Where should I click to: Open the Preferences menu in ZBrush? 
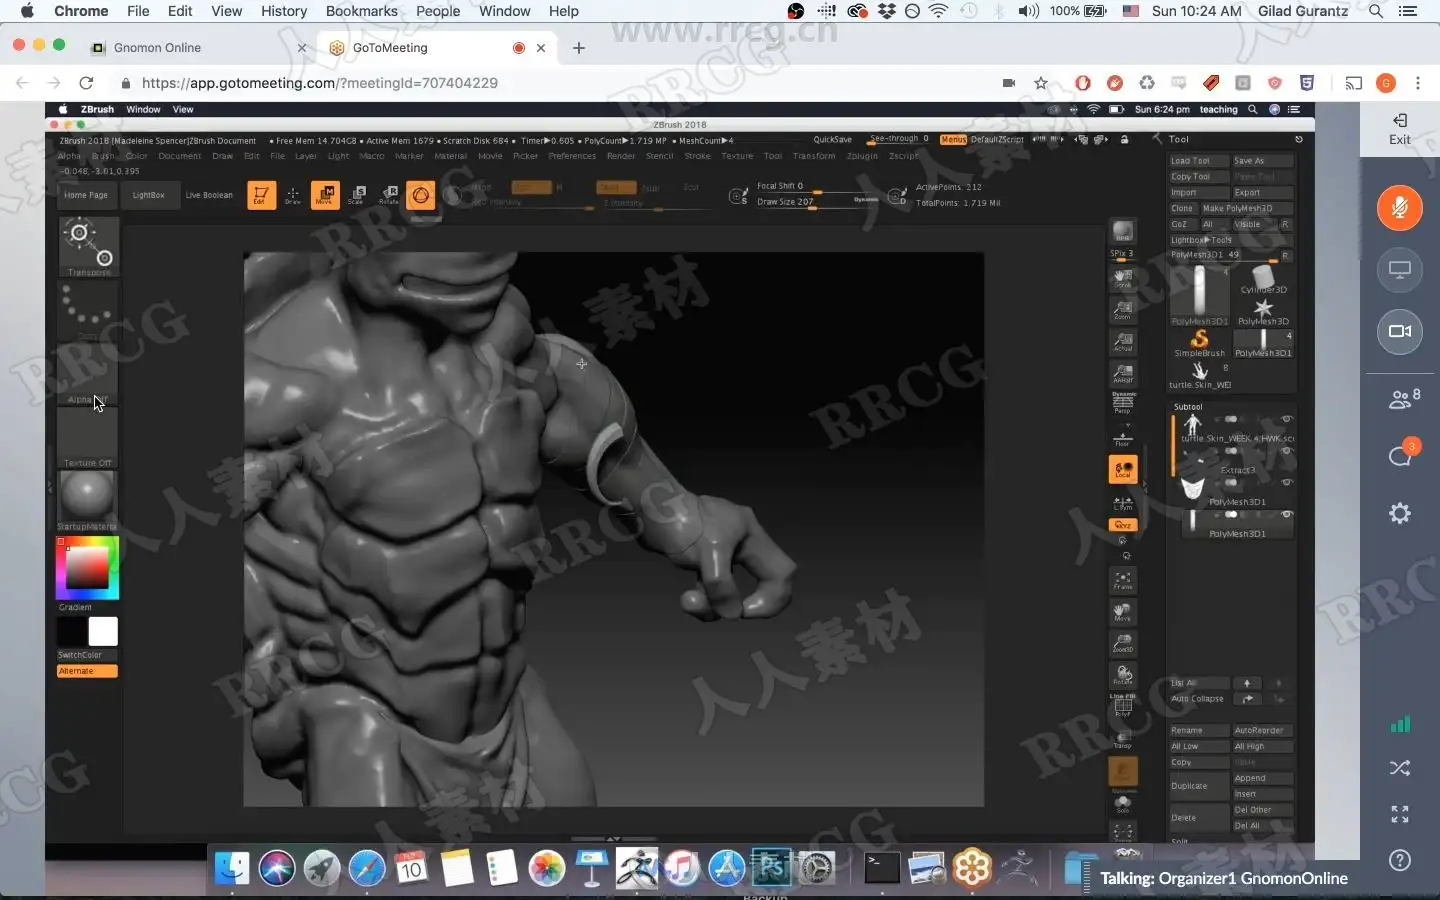(572, 156)
